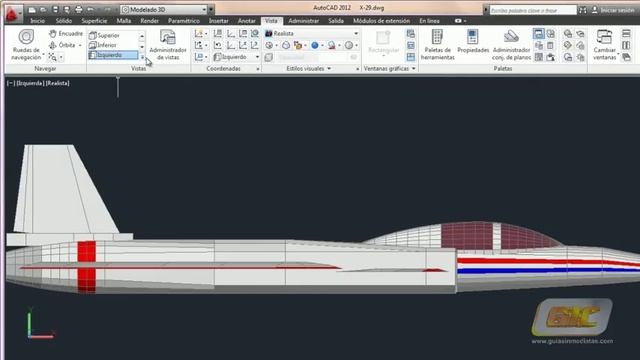The height and width of the screenshot is (360, 640).
Task: Open the Realista visual style dropdown
Action: tap(311, 33)
